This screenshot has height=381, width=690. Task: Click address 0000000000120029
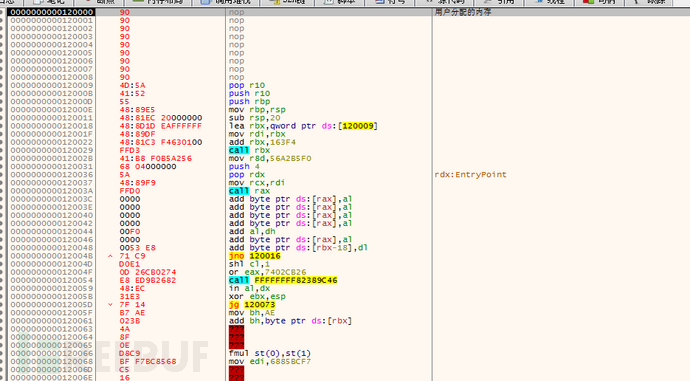pos(51,150)
